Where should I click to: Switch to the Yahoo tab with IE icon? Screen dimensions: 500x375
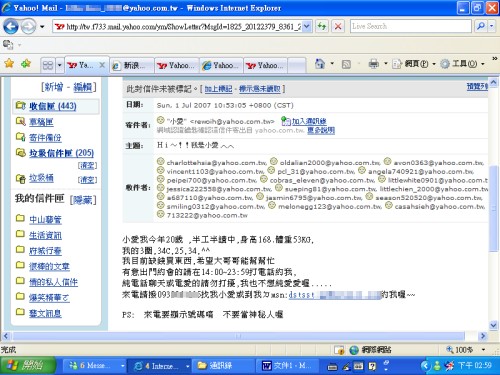tap(221, 65)
